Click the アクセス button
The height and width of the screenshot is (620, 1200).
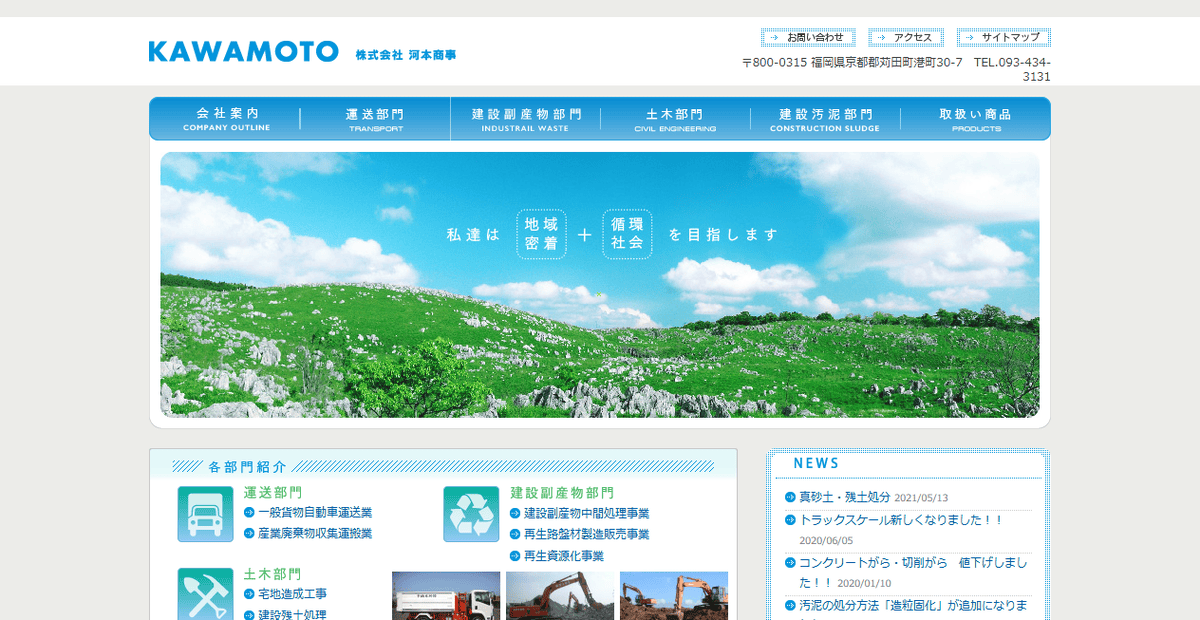tap(906, 36)
